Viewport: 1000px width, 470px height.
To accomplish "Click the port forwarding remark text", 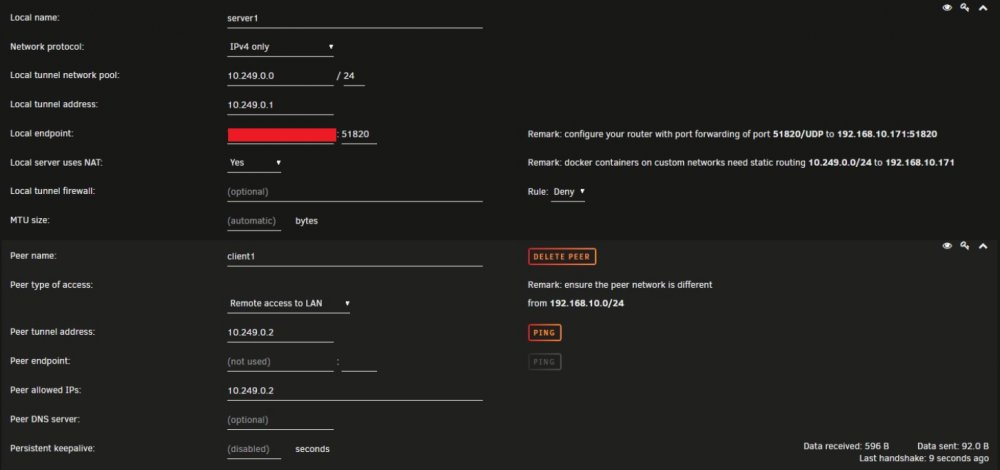I will (x=732, y=135).
